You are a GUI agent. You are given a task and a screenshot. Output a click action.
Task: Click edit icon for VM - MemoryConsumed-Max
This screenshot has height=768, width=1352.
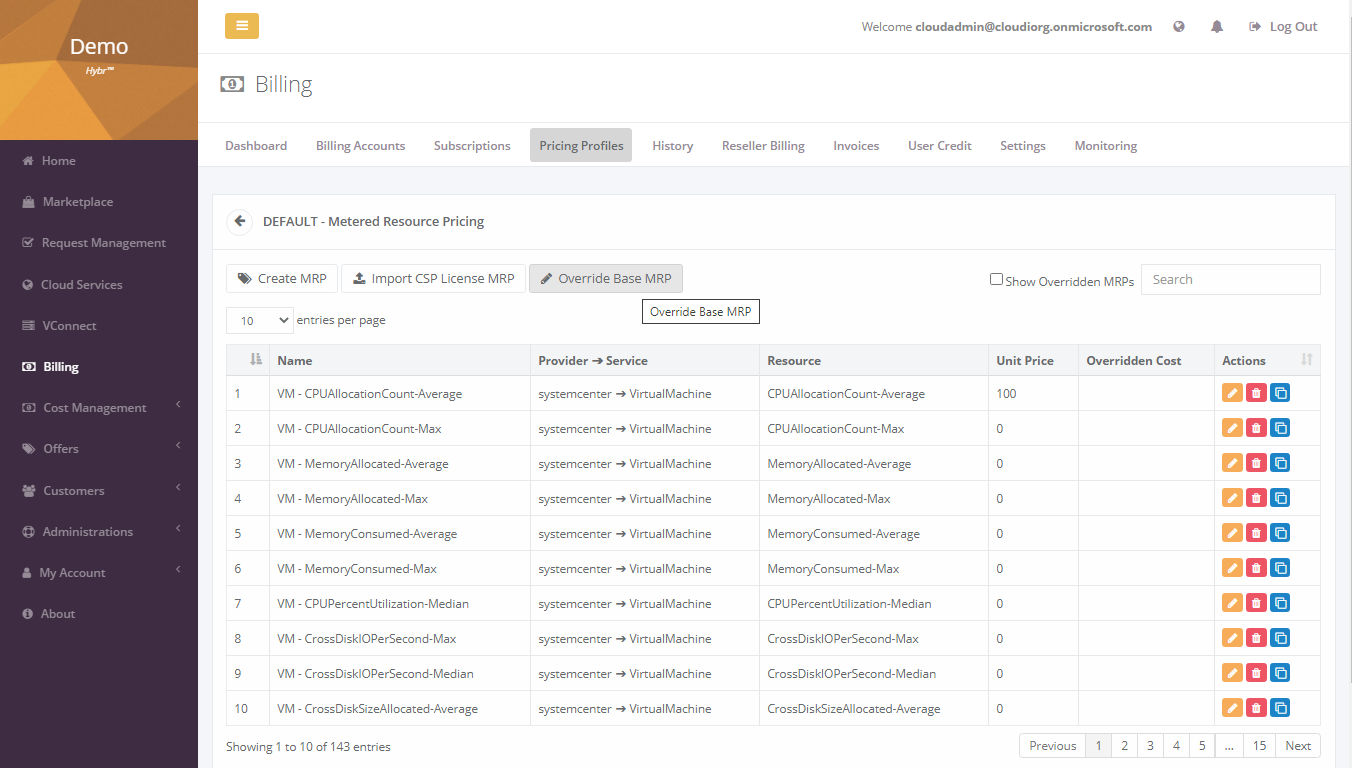[x=1232, y=568]
